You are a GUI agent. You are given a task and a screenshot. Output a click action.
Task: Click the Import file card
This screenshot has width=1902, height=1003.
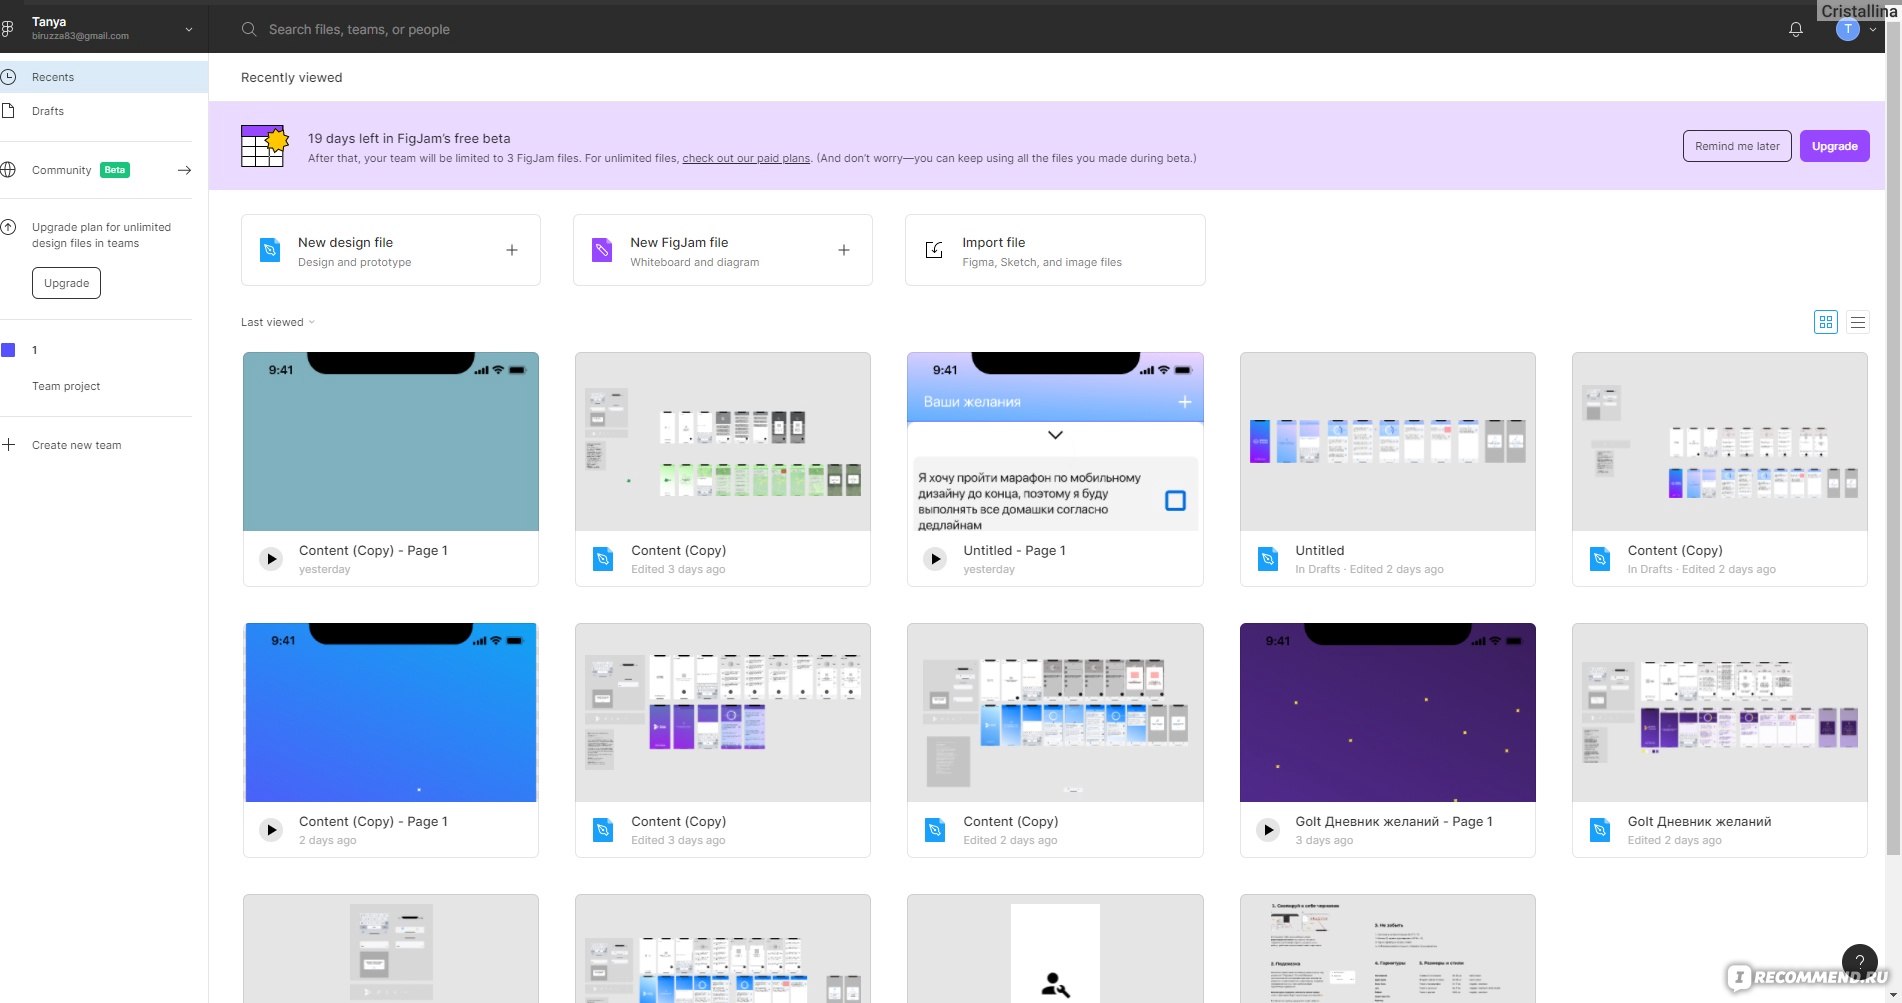(1055, 250)
